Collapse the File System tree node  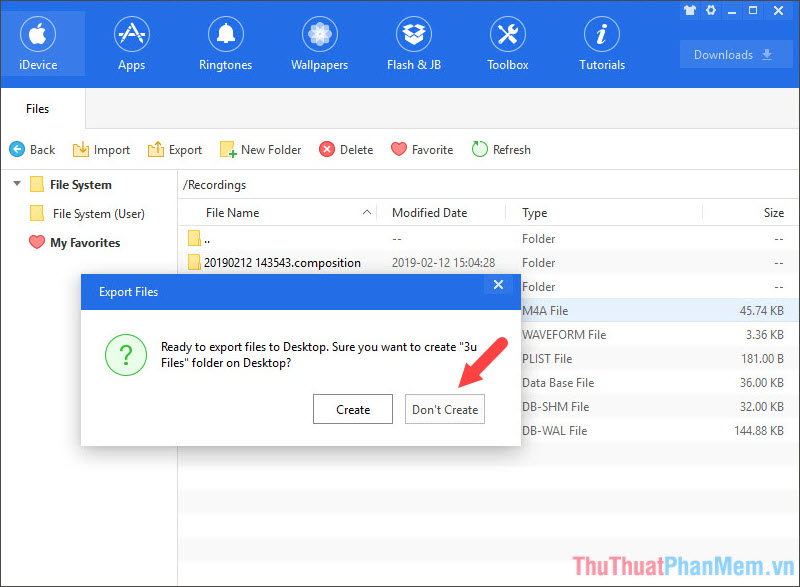16,184
